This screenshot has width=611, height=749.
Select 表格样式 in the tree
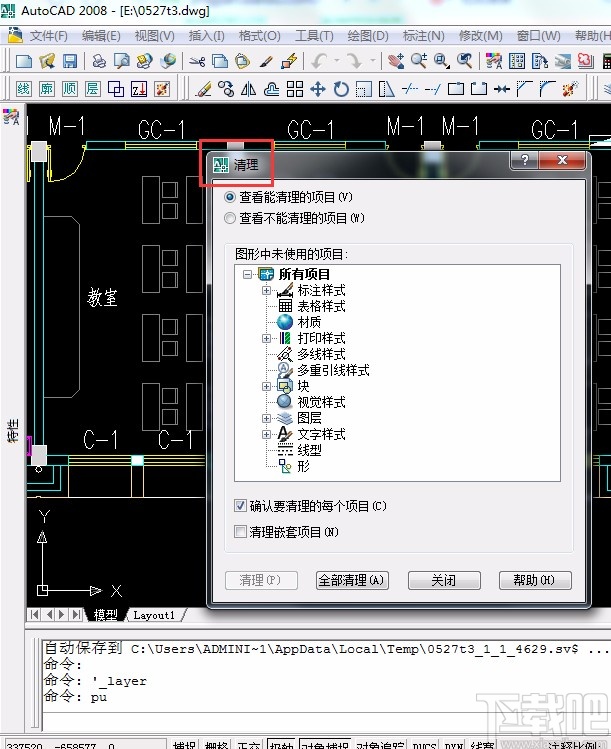click(322, 306)
